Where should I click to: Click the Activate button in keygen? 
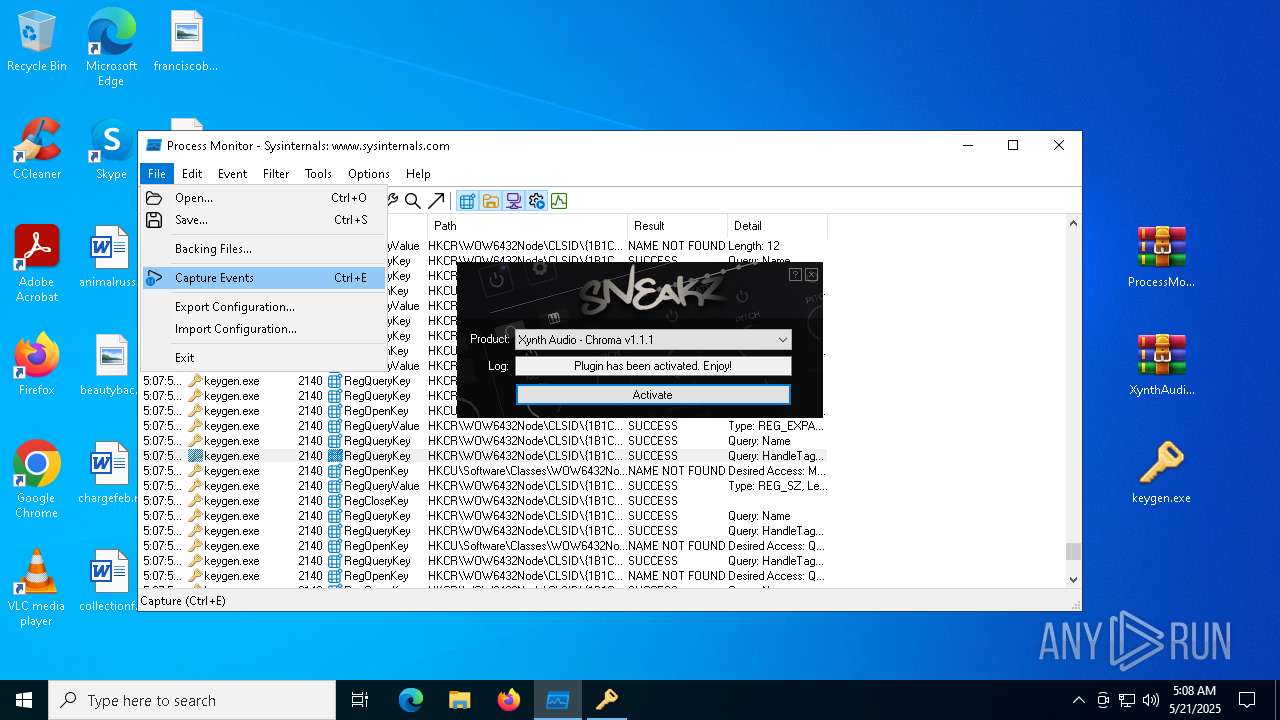(x=653, y=395)
